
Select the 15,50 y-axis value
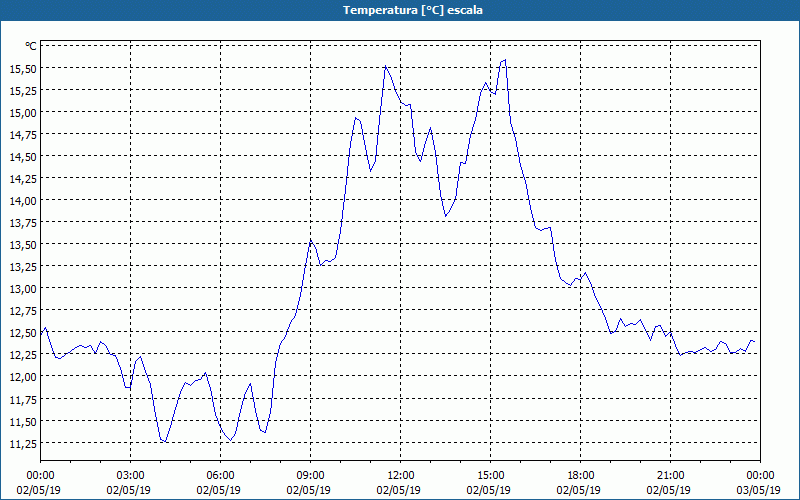(x=23, y=68)
